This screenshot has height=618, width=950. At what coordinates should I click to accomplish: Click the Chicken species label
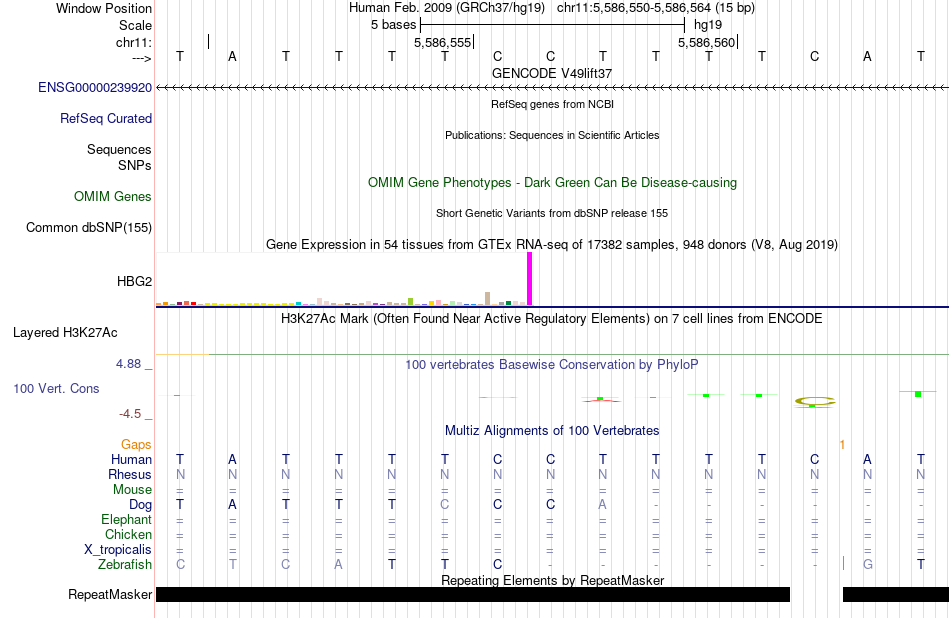click(128, 534)
